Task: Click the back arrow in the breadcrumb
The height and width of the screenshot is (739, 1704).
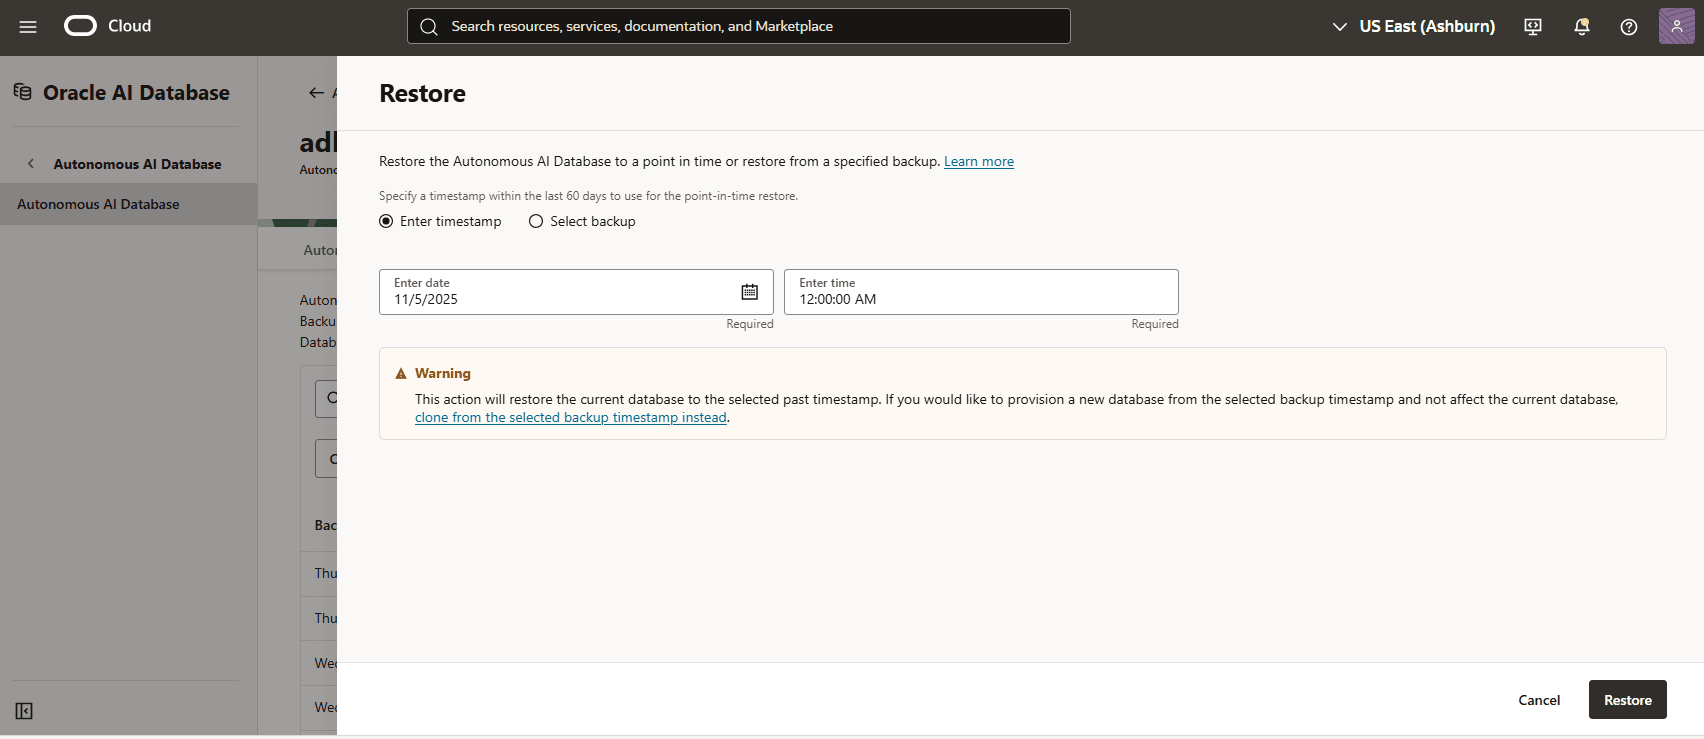Action: pyautogui.click(x=316, y=93)
